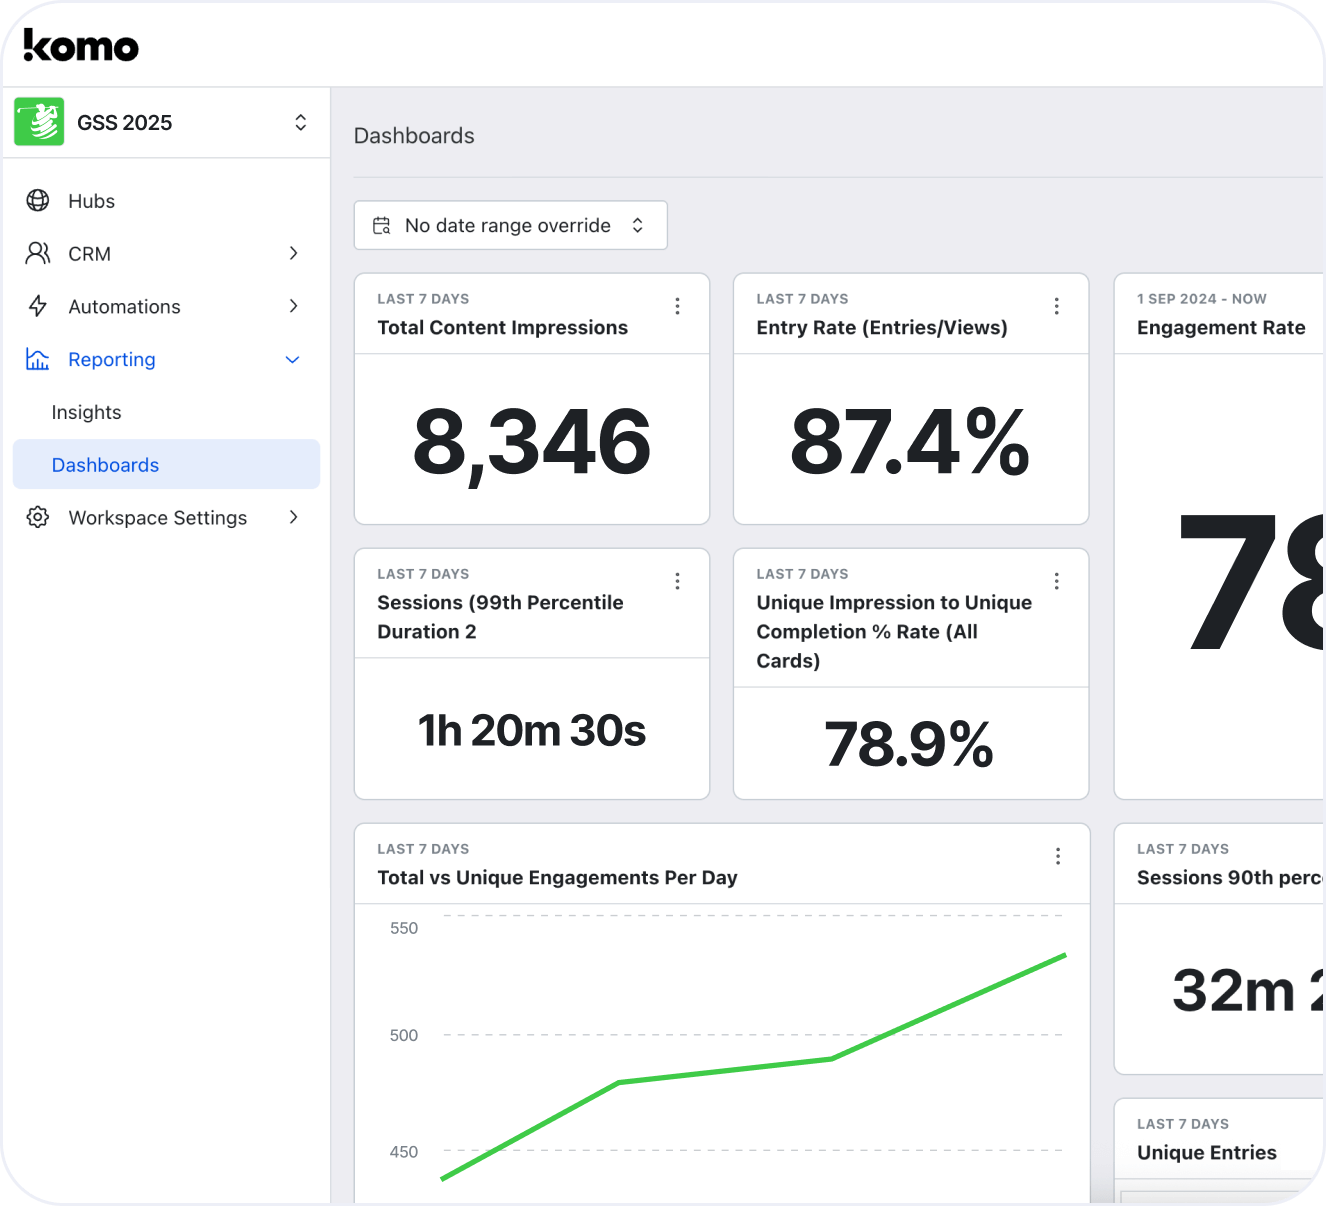
Task: Click the 1h 20m 30s duration value
Action: [532, 731]
